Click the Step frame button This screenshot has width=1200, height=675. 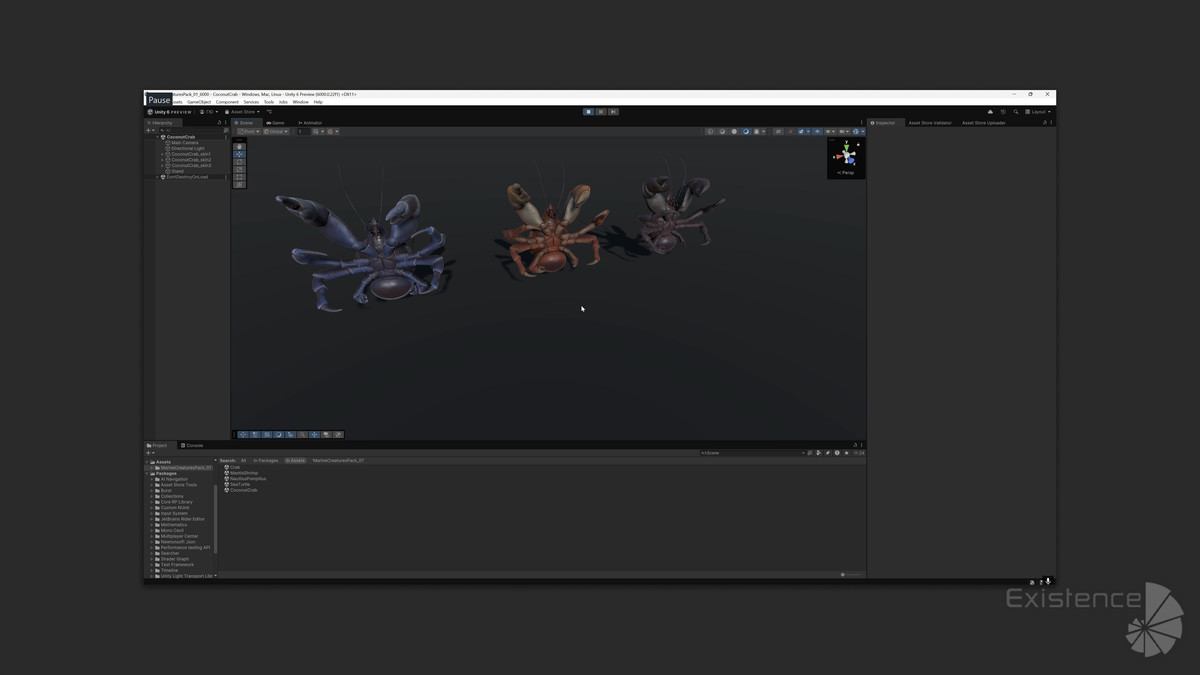coord(613,112)
